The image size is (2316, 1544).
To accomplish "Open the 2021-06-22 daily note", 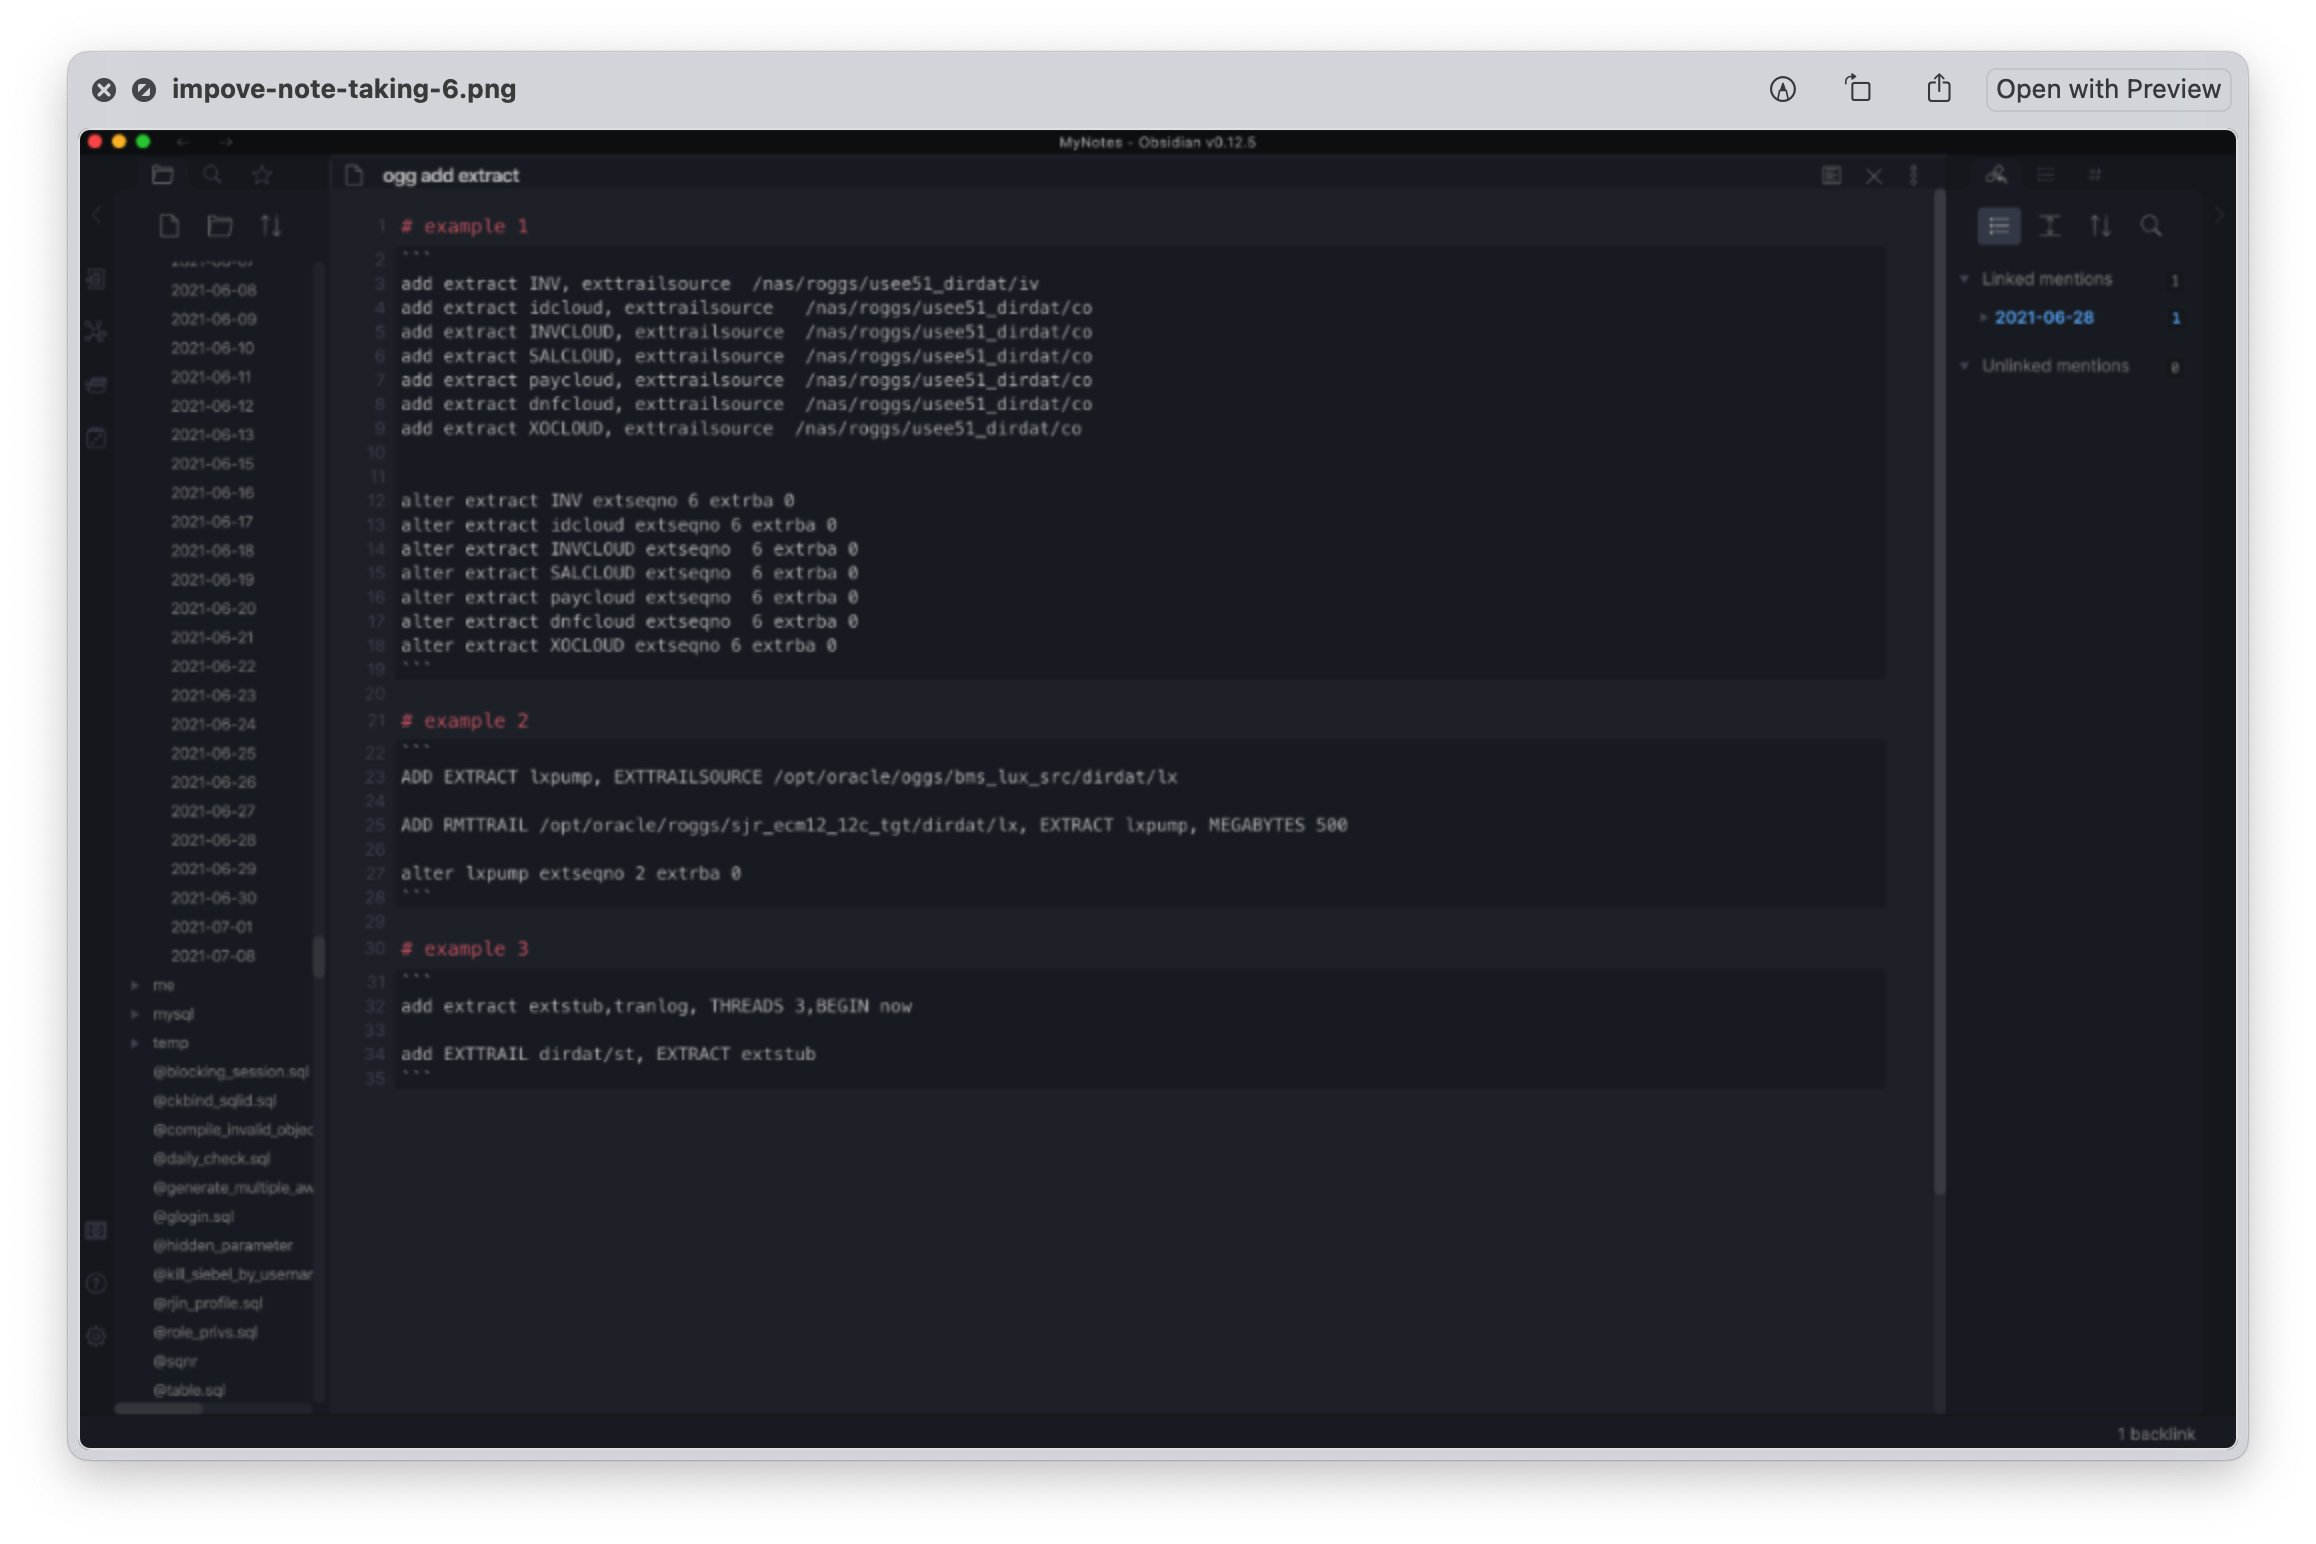I will tap(213, 667).
